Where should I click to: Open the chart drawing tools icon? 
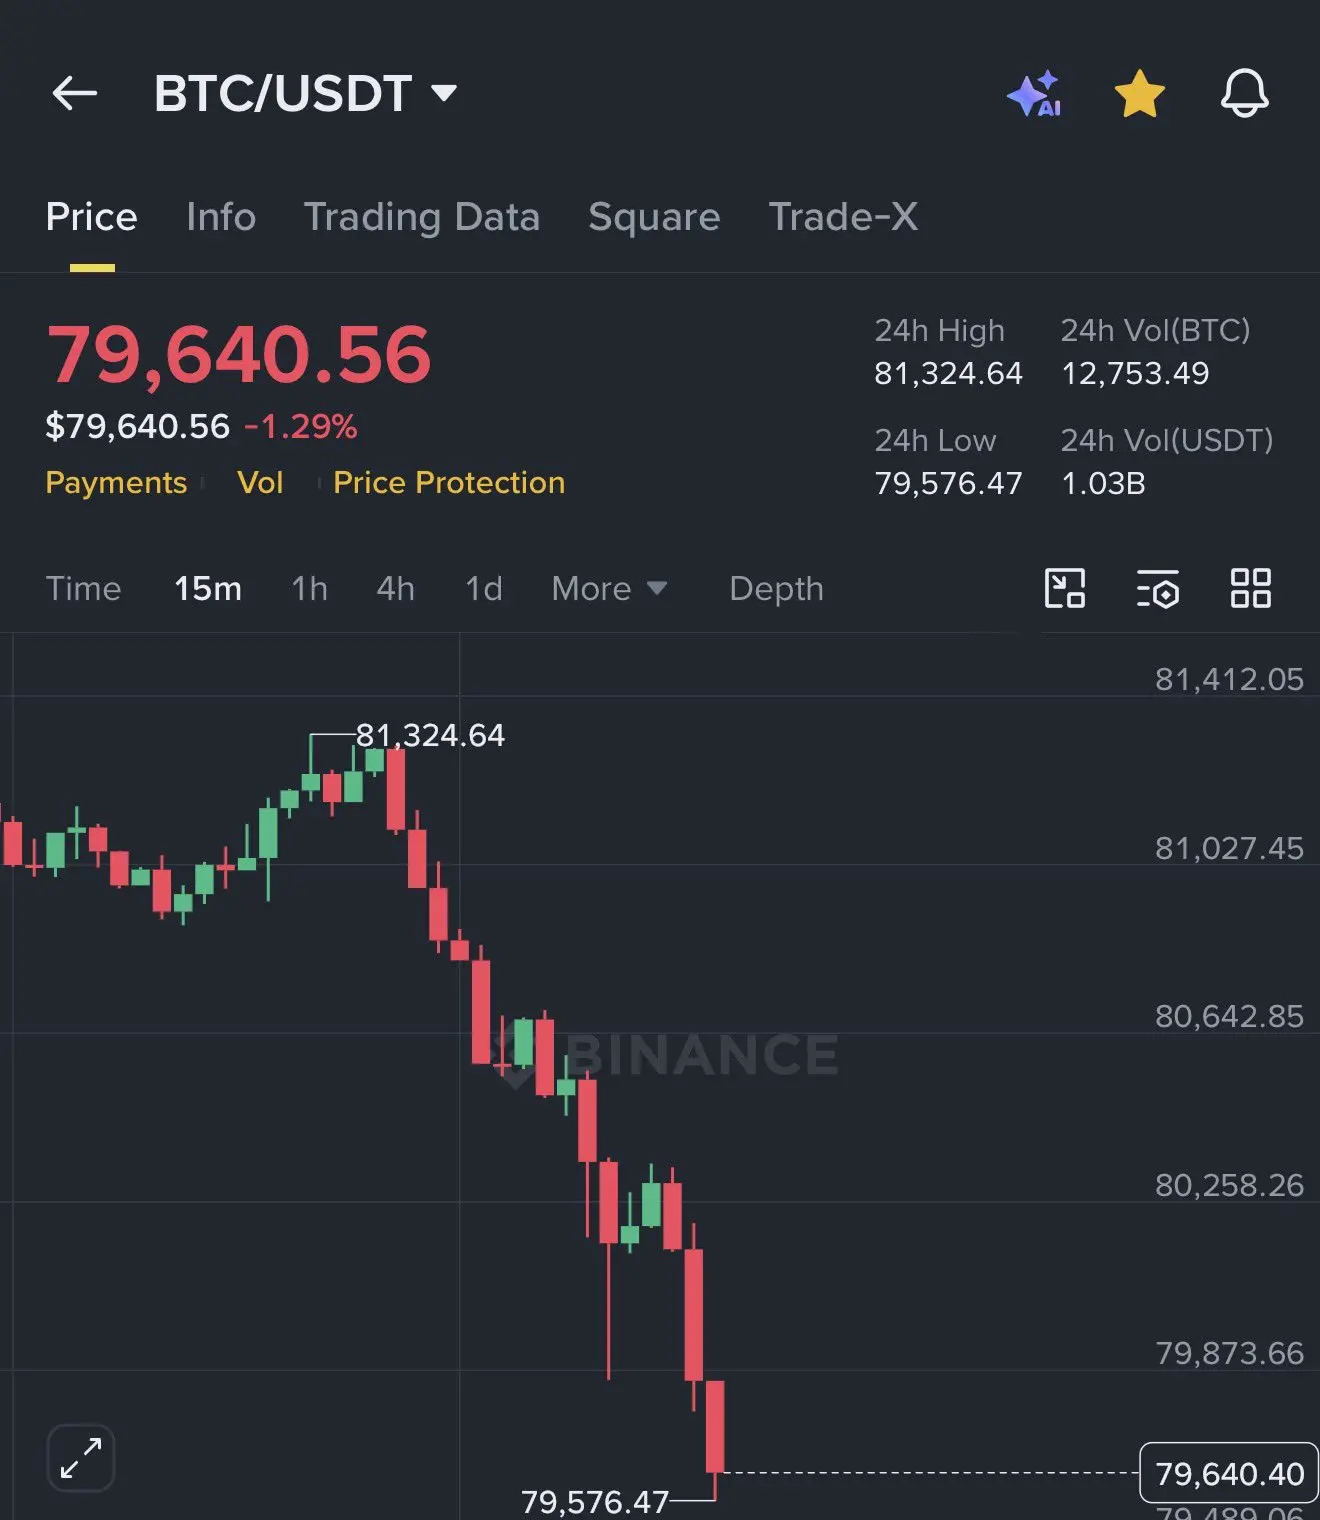pos(1065,588)
